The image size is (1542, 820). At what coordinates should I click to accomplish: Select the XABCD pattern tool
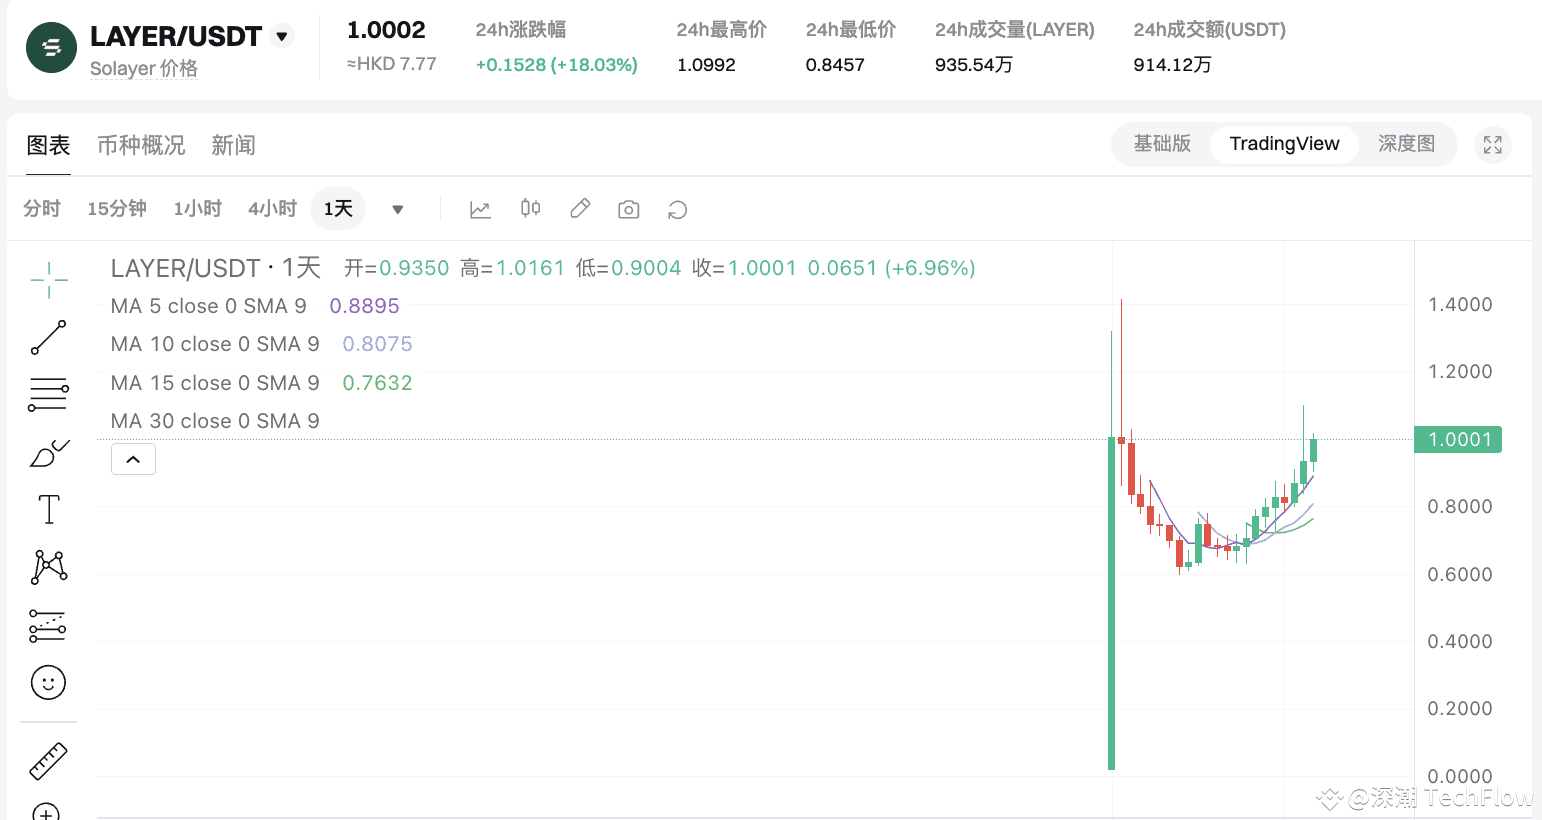coord(47,566)
